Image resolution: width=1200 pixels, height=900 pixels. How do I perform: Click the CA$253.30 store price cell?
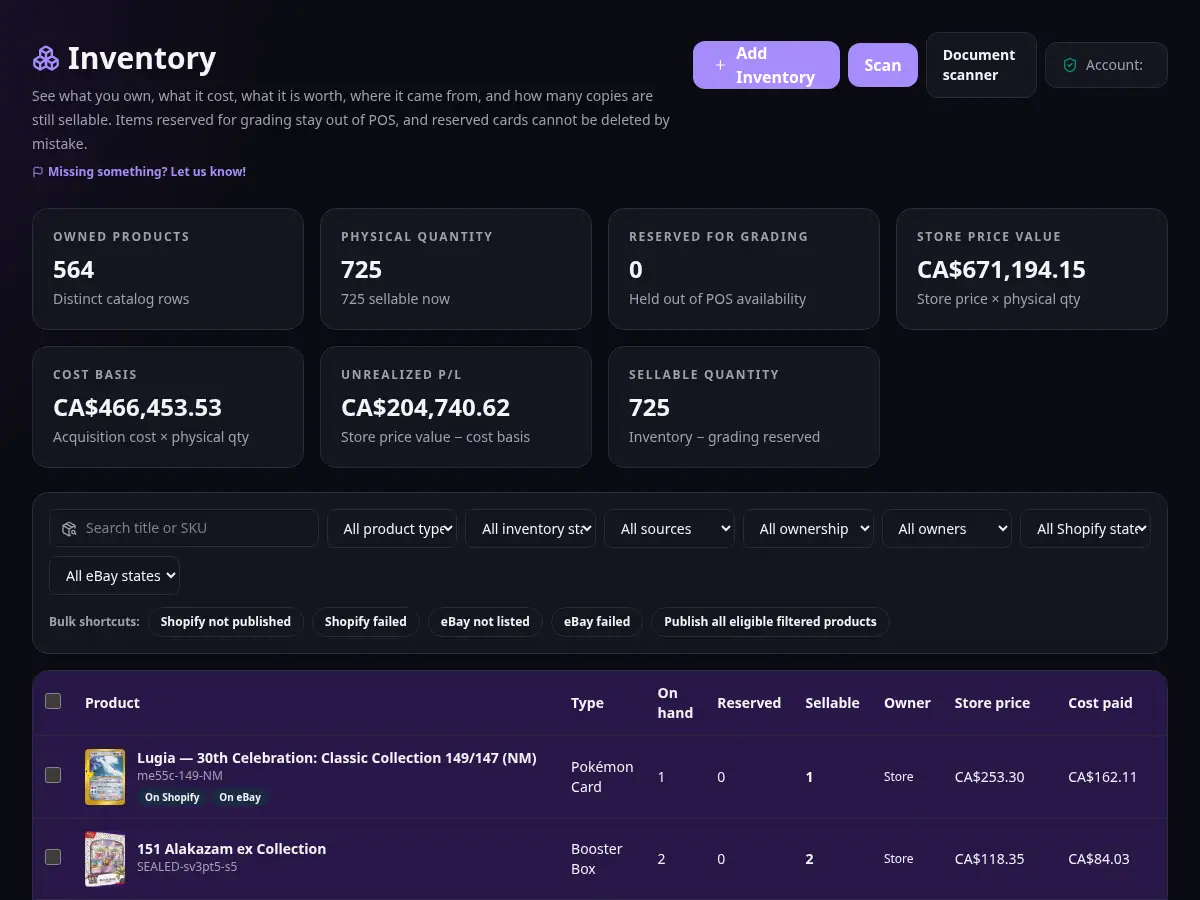989,777
